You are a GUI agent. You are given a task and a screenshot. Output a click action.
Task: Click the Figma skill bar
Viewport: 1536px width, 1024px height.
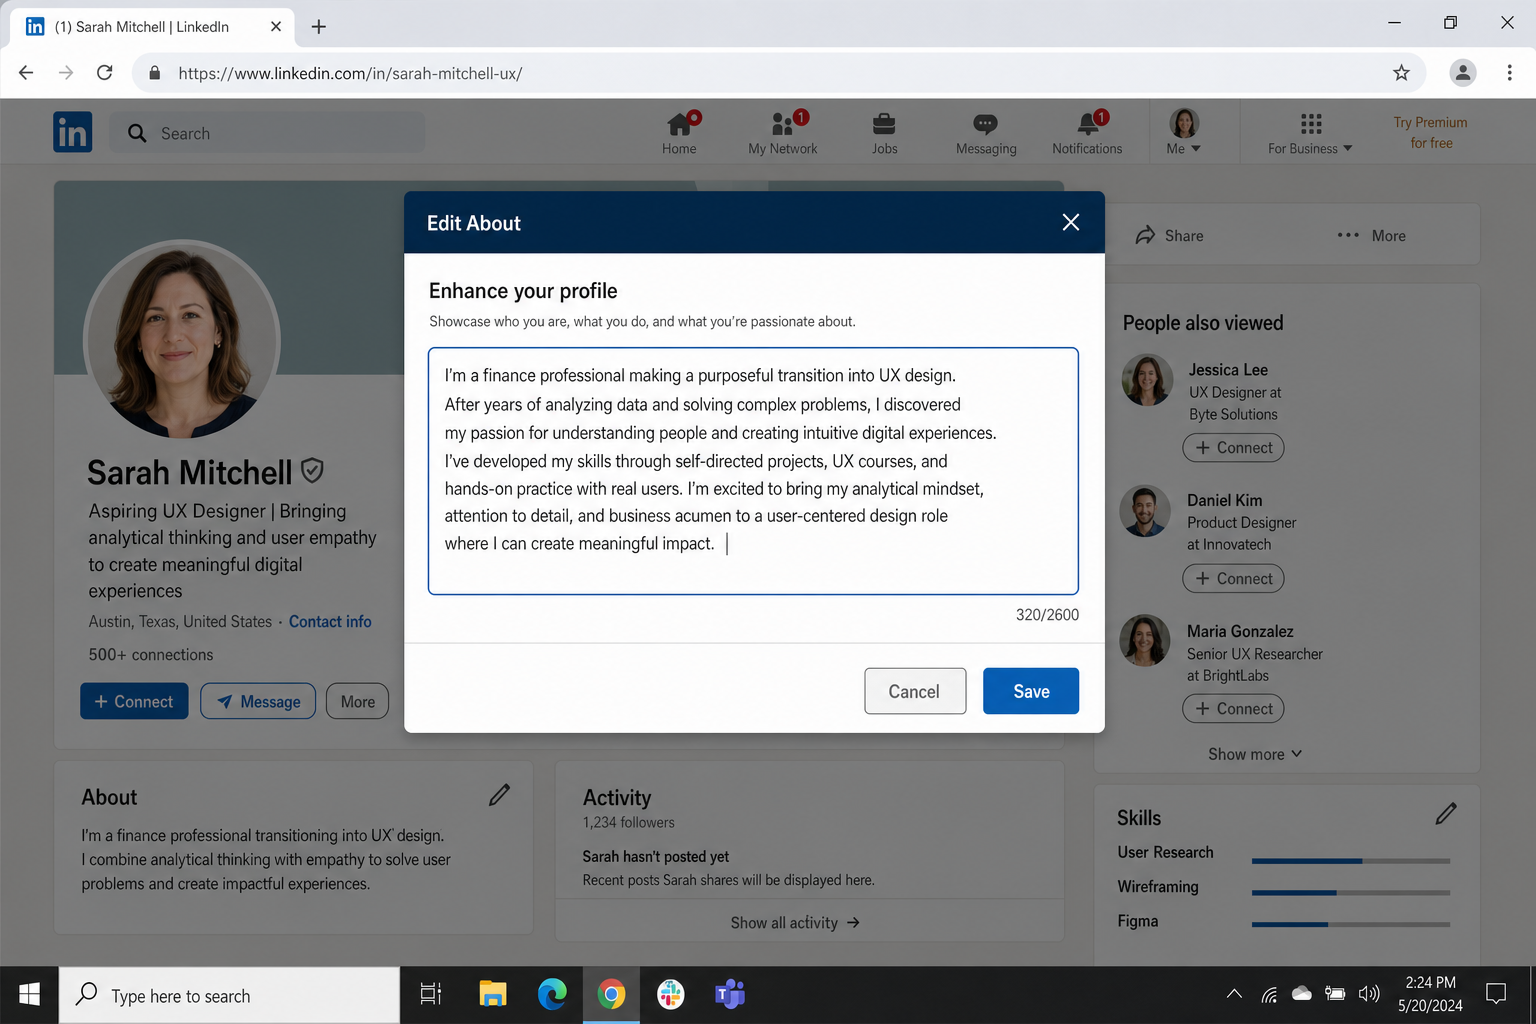point(1351,925)
